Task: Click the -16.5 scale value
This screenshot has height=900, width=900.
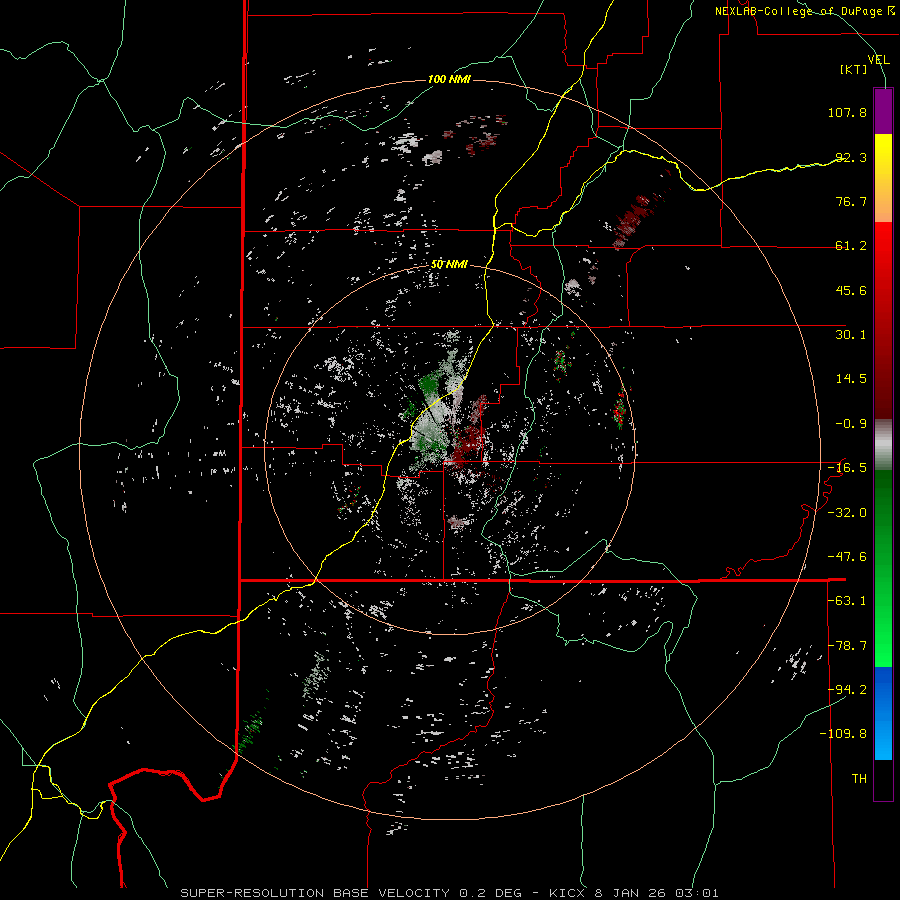Action: 847,468
